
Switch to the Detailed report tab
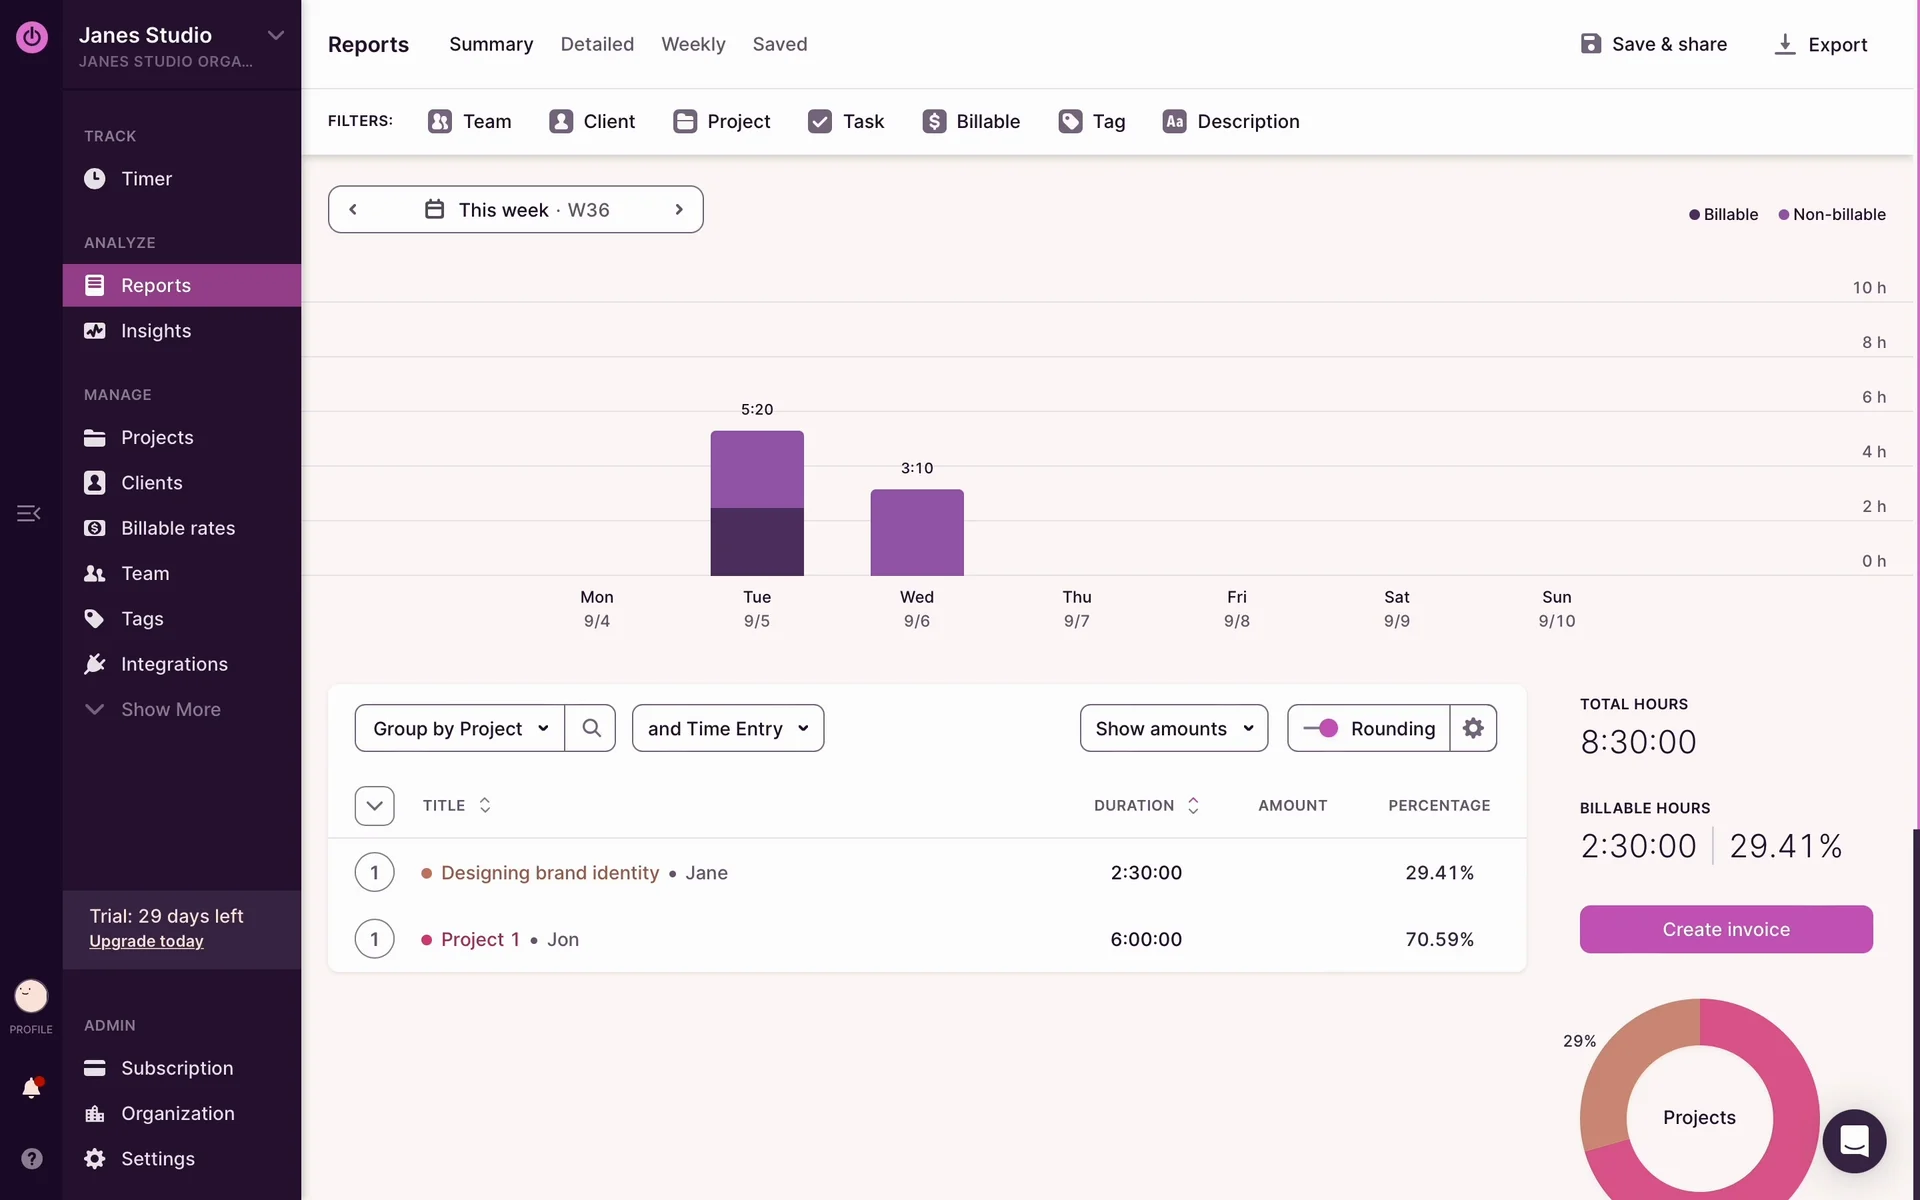pyautogui.click(x=597, y=44)
